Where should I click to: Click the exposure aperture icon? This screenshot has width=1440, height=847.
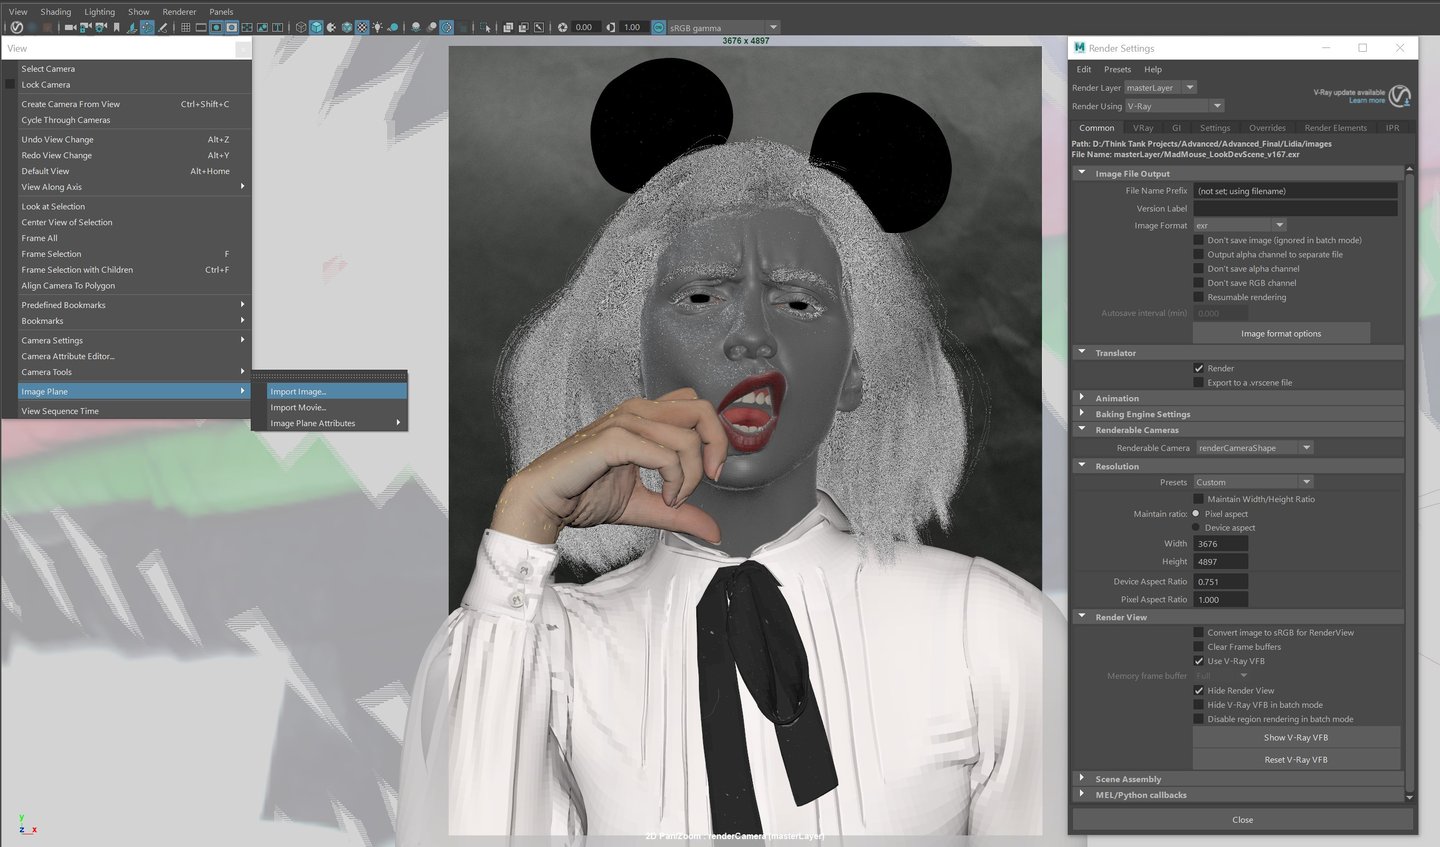(x=562, y=28)
